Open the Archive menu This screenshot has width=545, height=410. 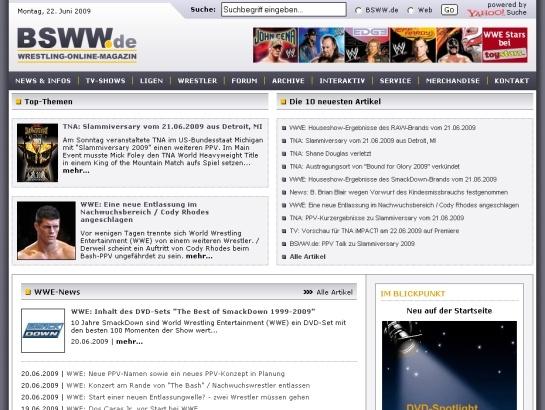288,81
